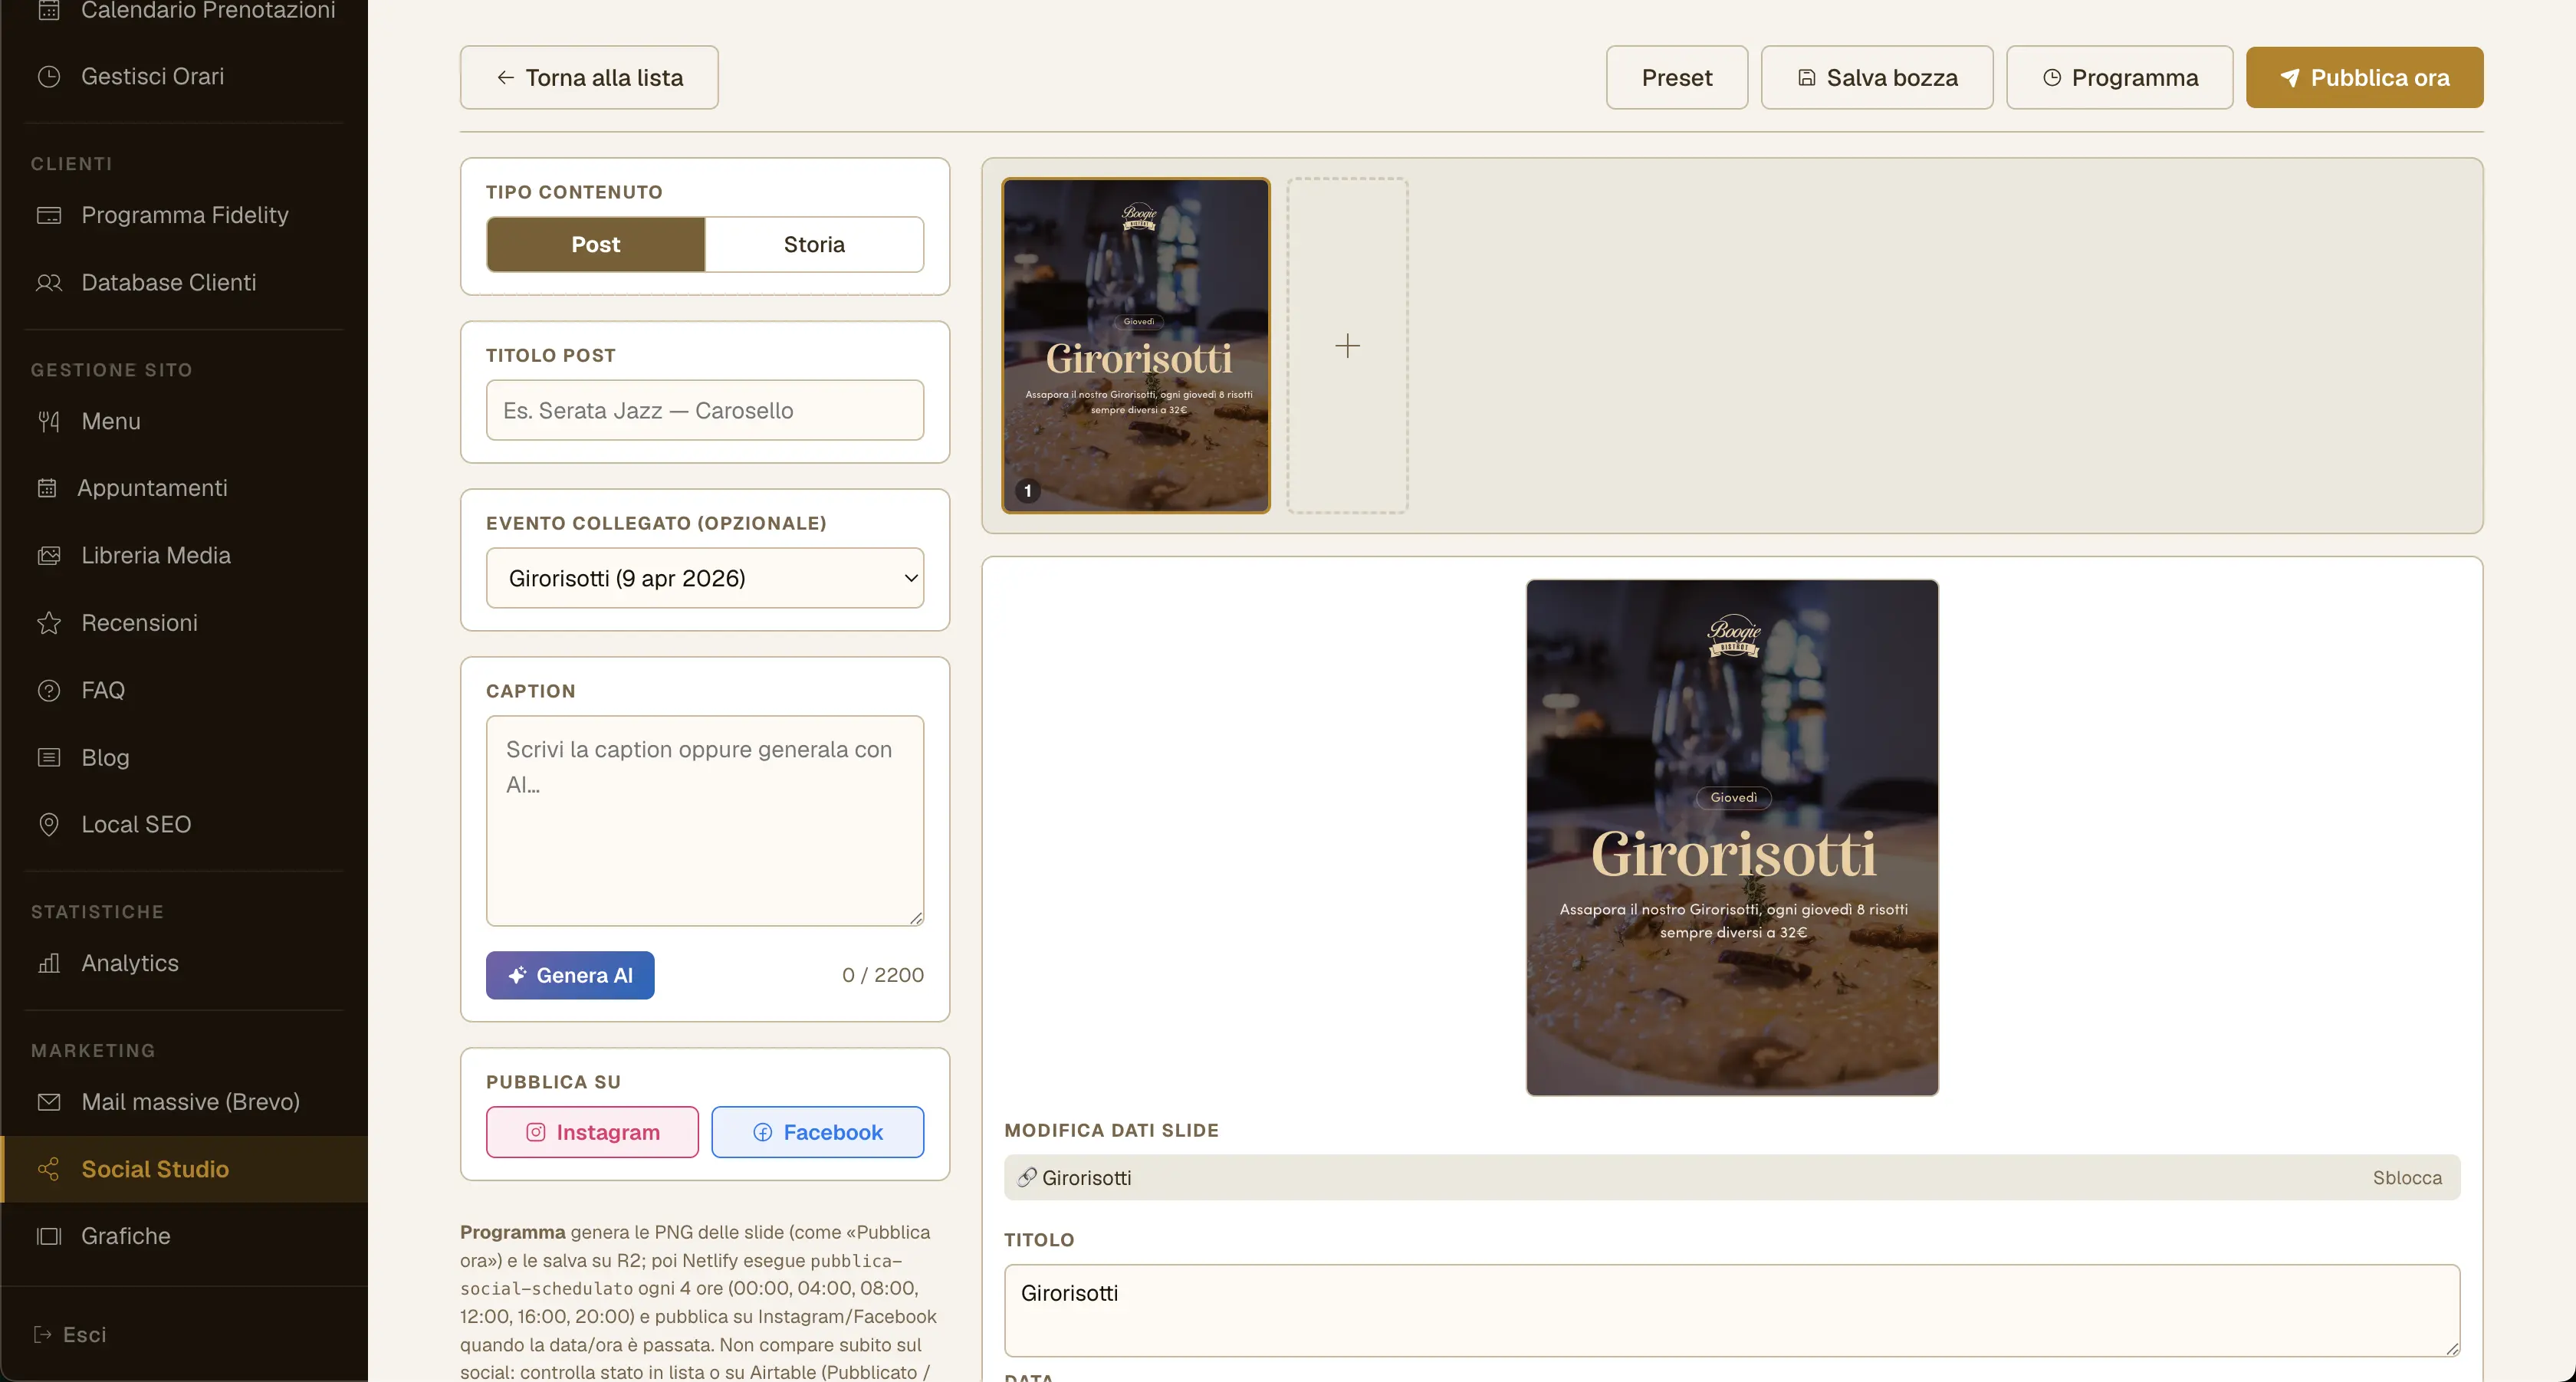The height and width of the screenshot is (1382, 2576).
Task: Click the large Girorisotti slide preview
Action: (x=1732, y=838)
